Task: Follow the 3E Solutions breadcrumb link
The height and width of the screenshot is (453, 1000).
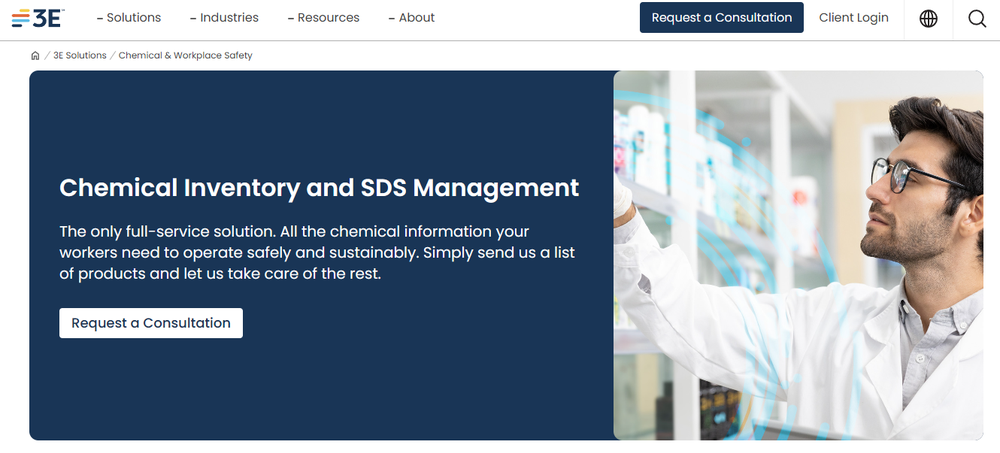Action: (80, 56)
